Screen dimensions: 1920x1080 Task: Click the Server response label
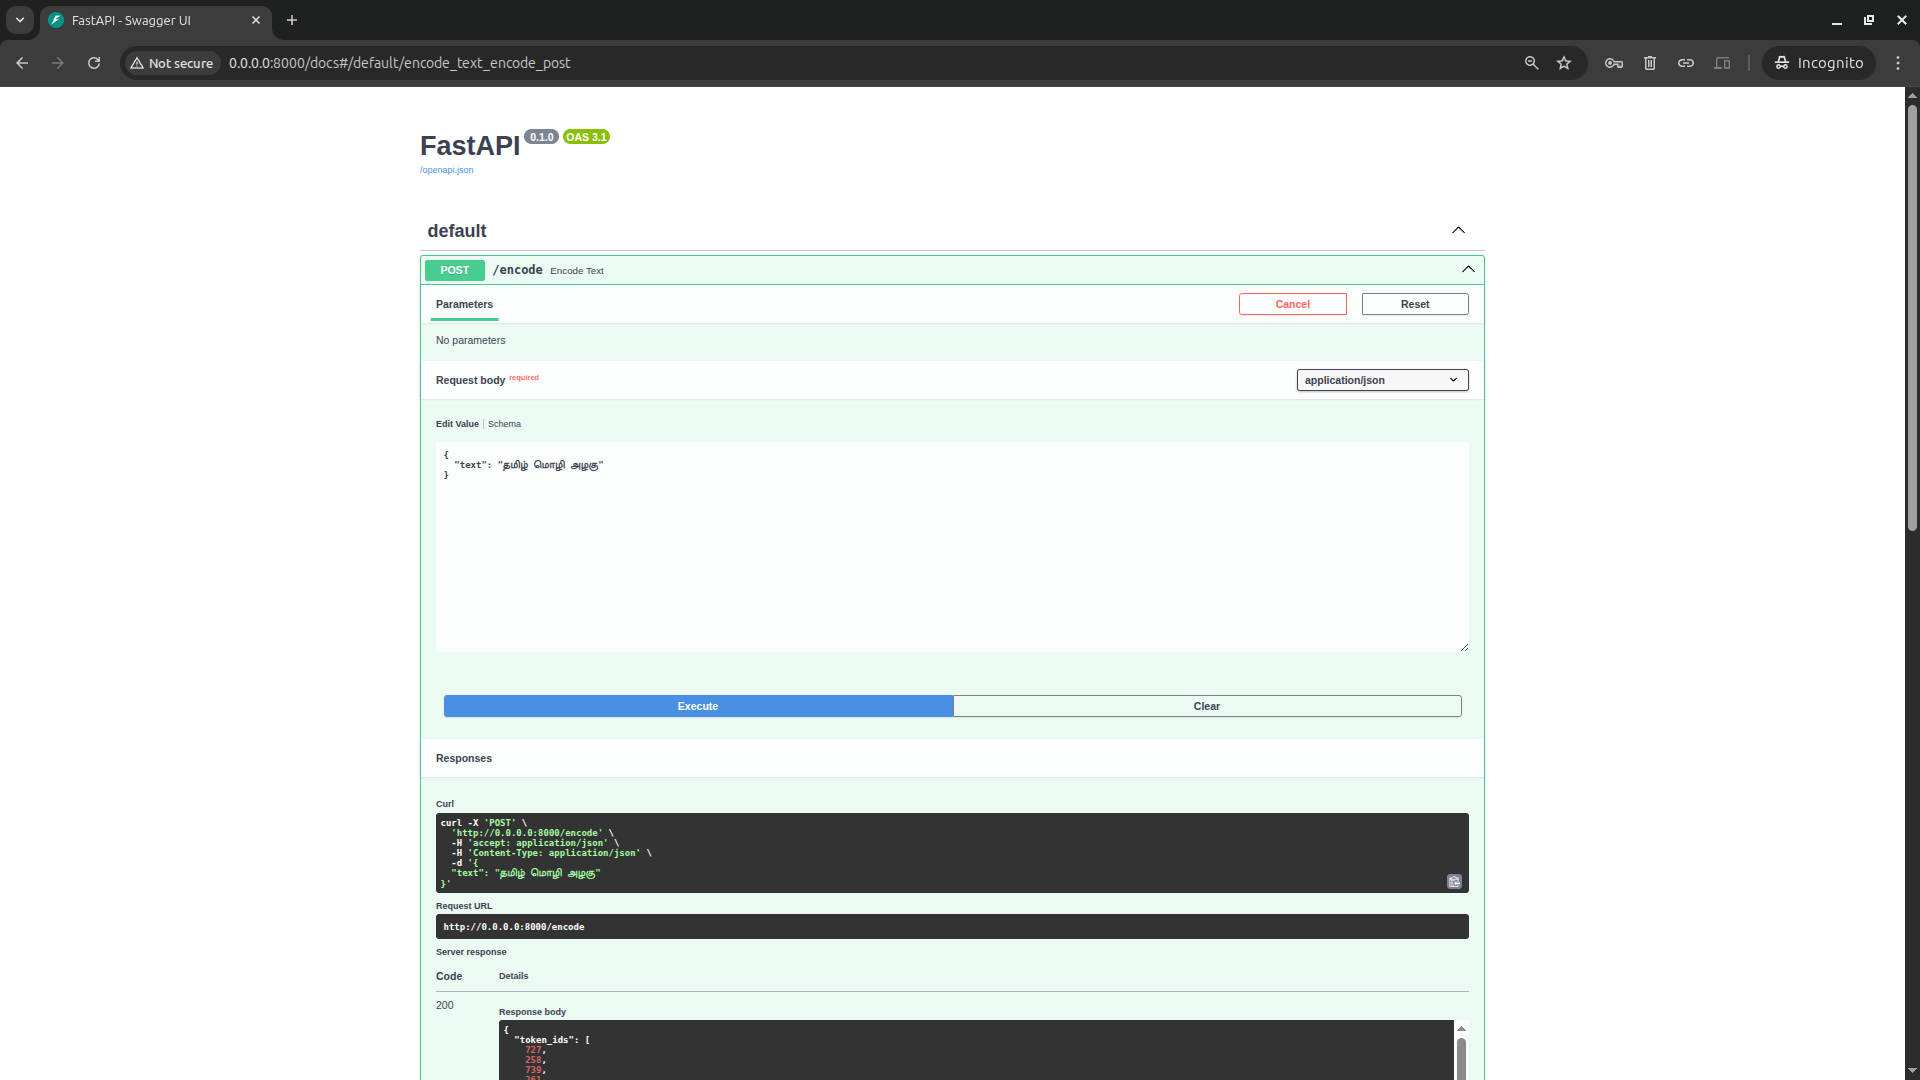point(471,952)
